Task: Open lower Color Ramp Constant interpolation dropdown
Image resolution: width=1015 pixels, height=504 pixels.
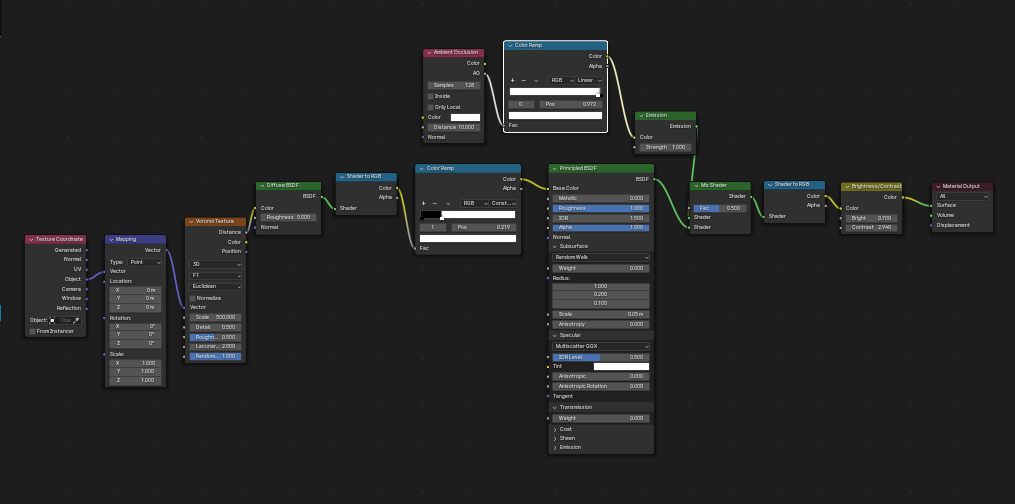Action: [502, 203]
